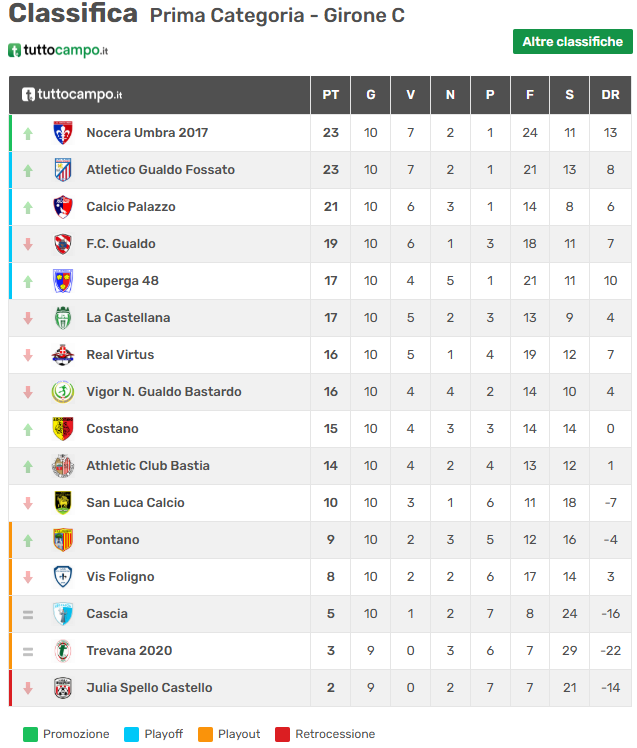Viewport: 637px width, 748px height.
Task: Sort table by the PT column header
Action: (330, 95)
